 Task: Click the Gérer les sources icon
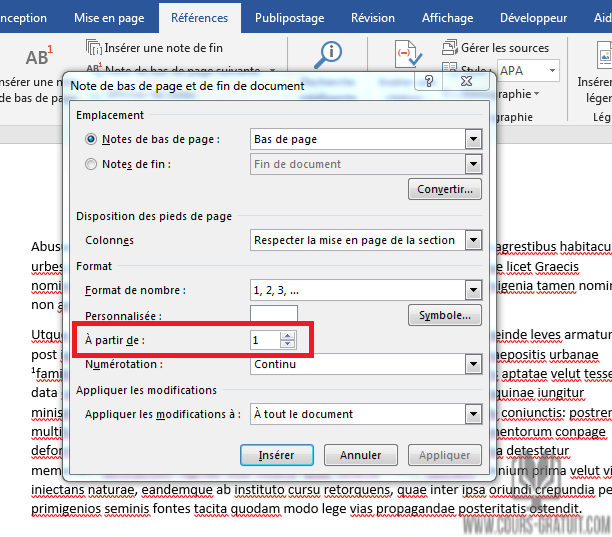pyautogui.click(x=449, y=47)
